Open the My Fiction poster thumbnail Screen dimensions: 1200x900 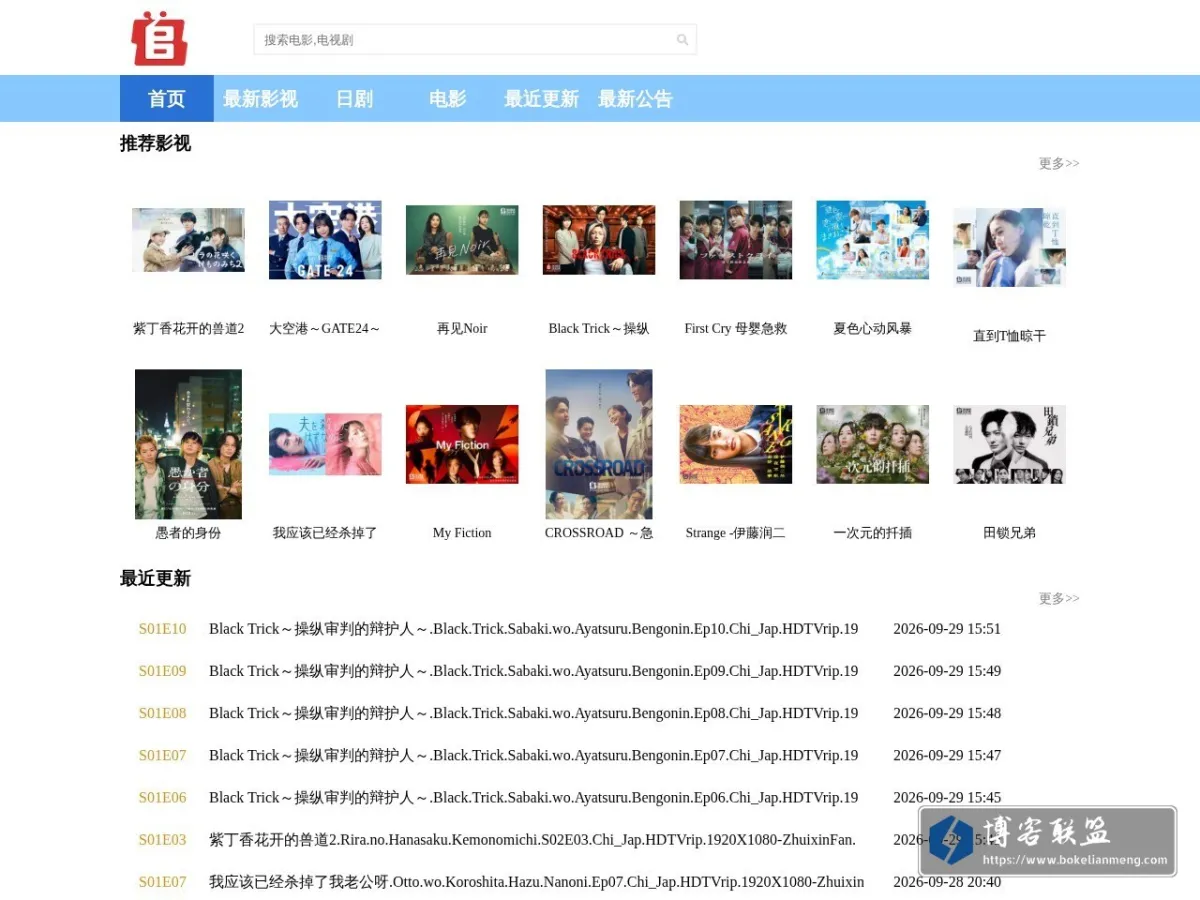point(462,444)
